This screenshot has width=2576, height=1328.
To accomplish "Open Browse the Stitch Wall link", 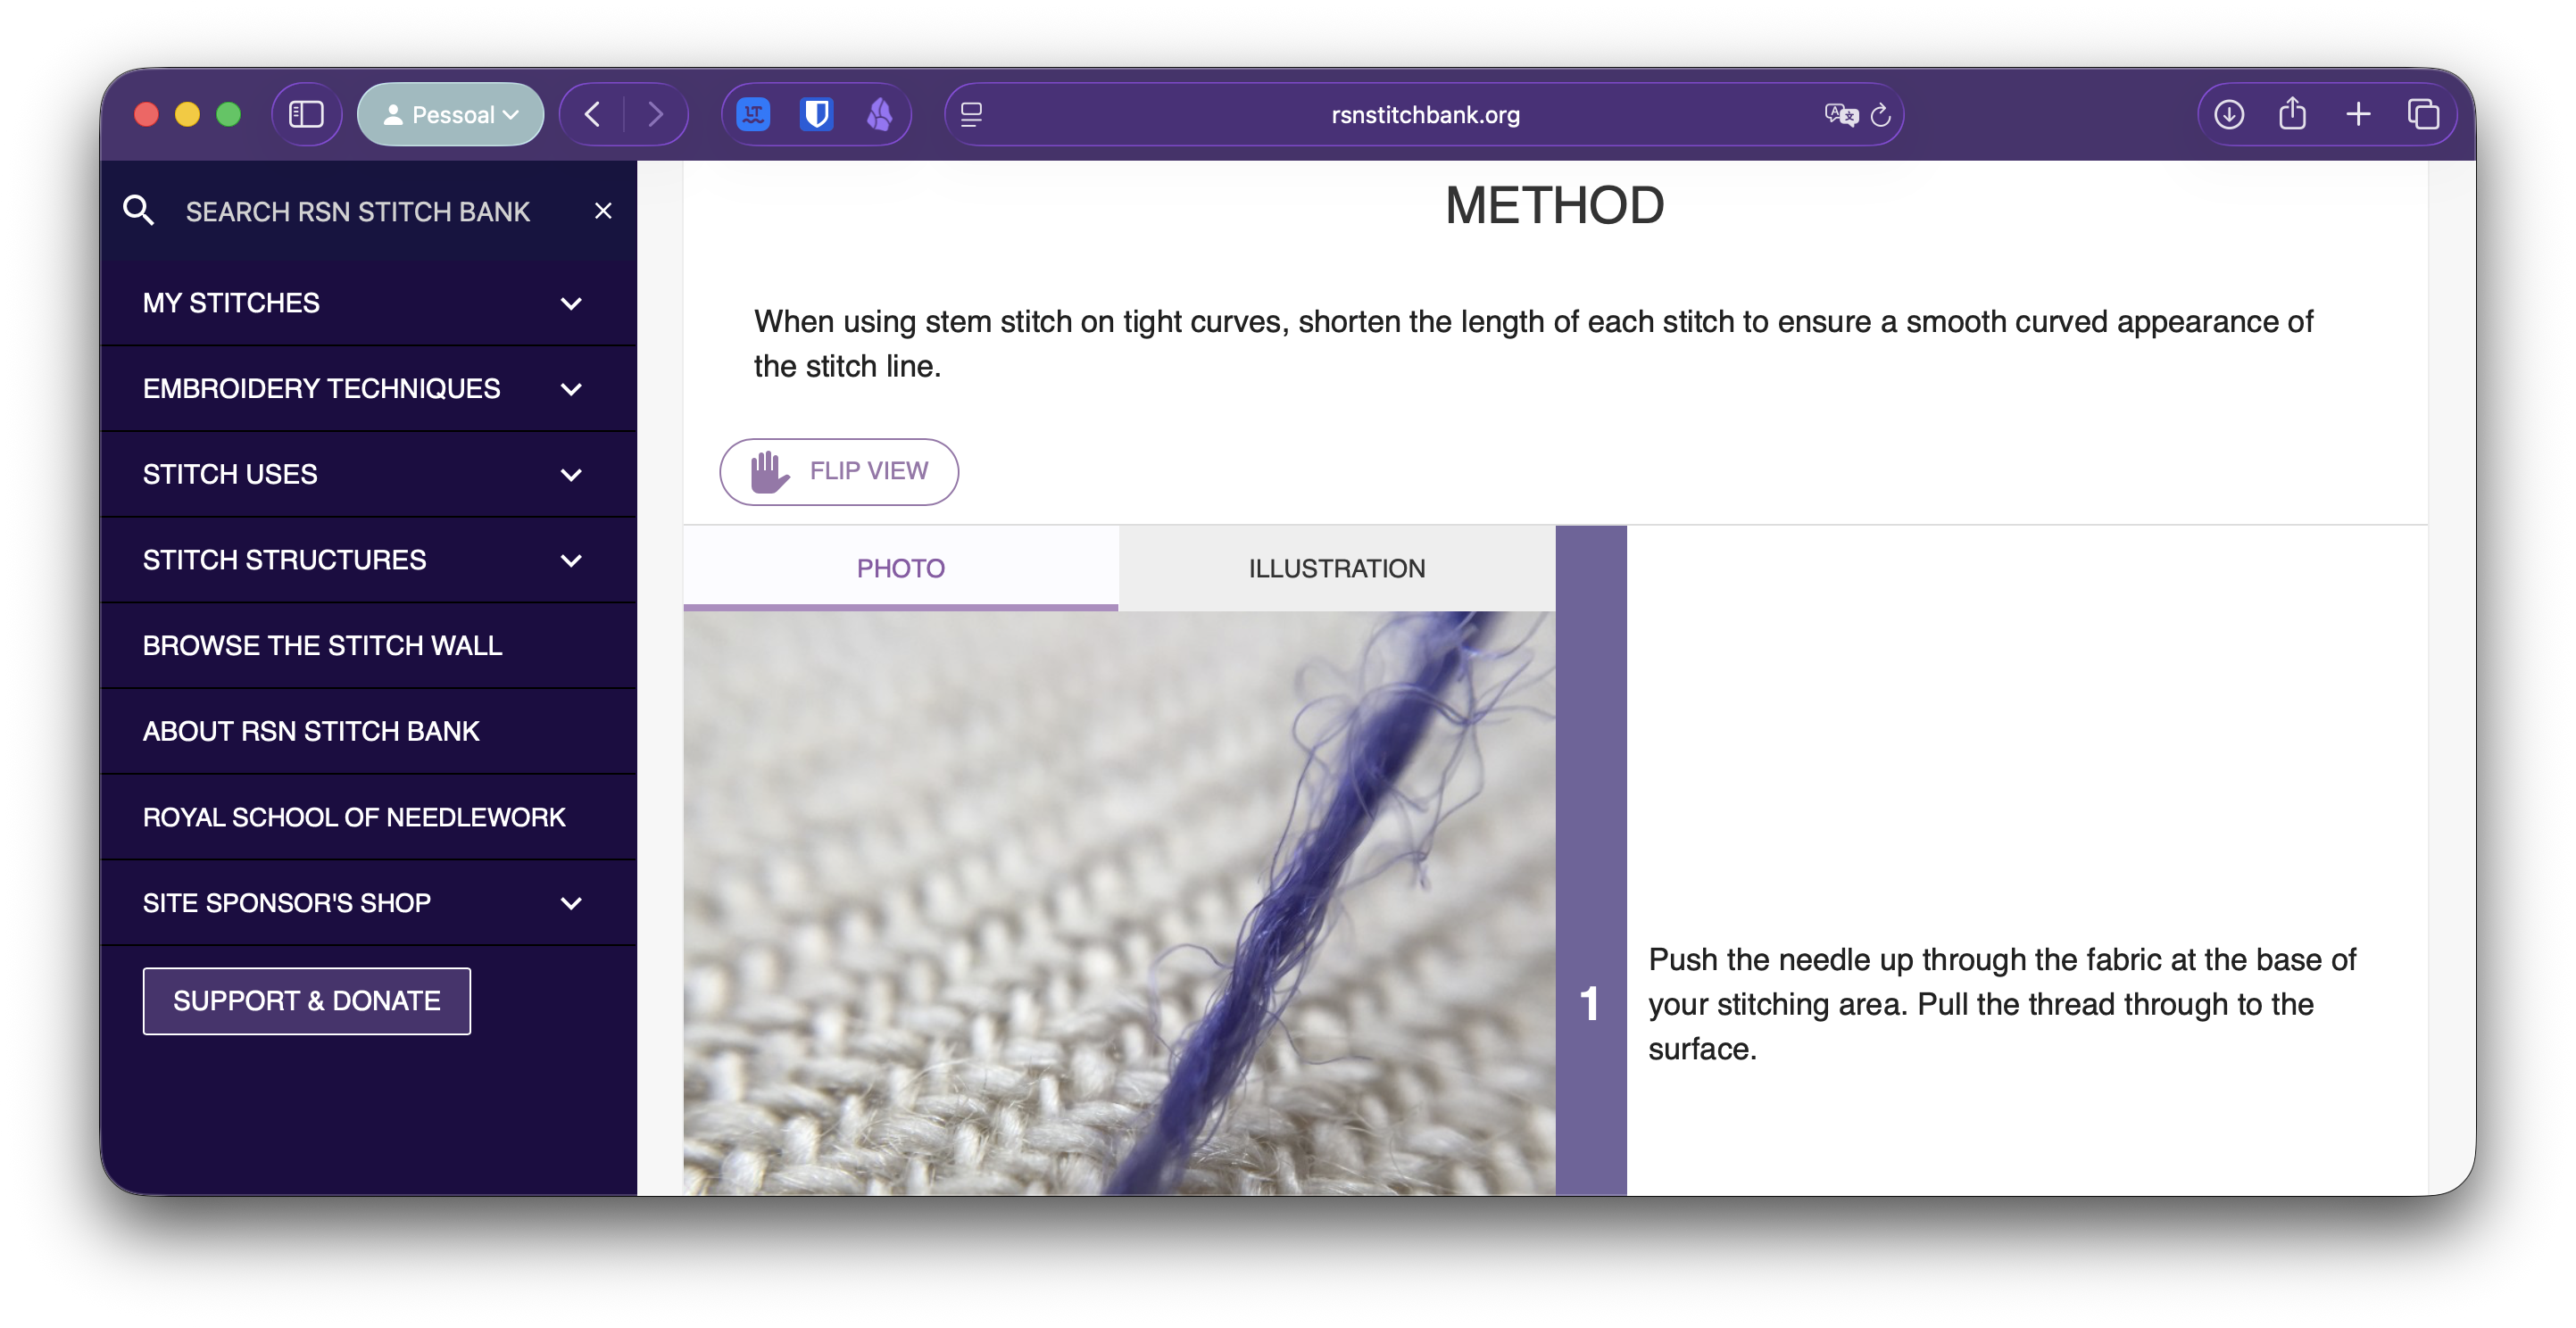I will click(322, 646).
